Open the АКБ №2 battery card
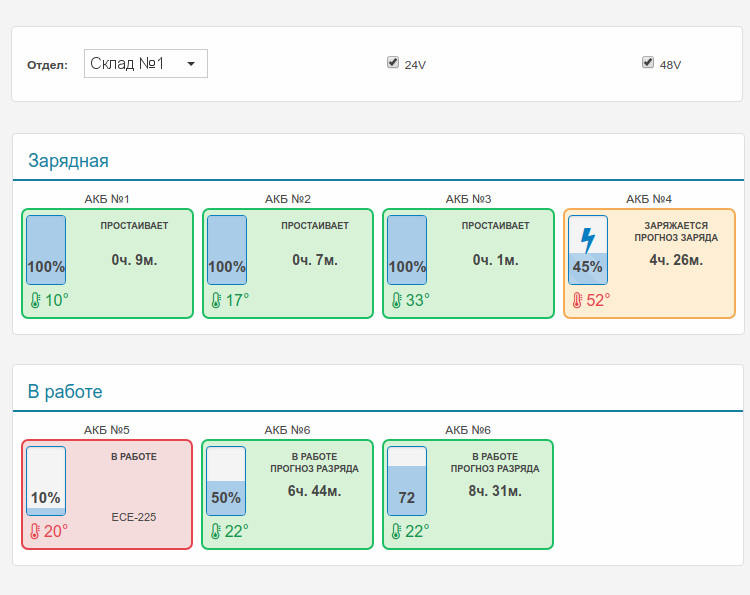This screenshot has width=750, height=595. pyautogui.click(x=288, y=263)
